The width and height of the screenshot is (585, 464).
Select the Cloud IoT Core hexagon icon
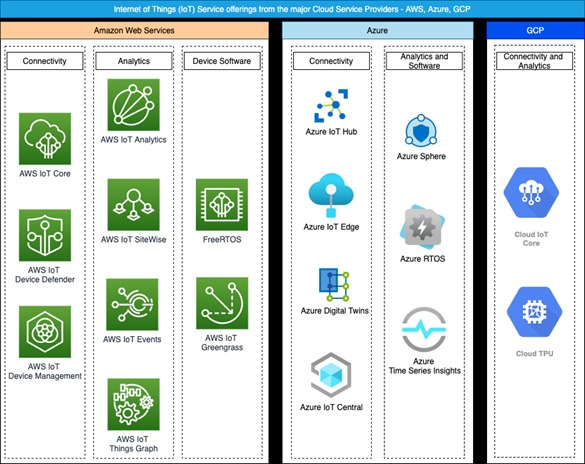pyautogui.click(x=531, y=192)
